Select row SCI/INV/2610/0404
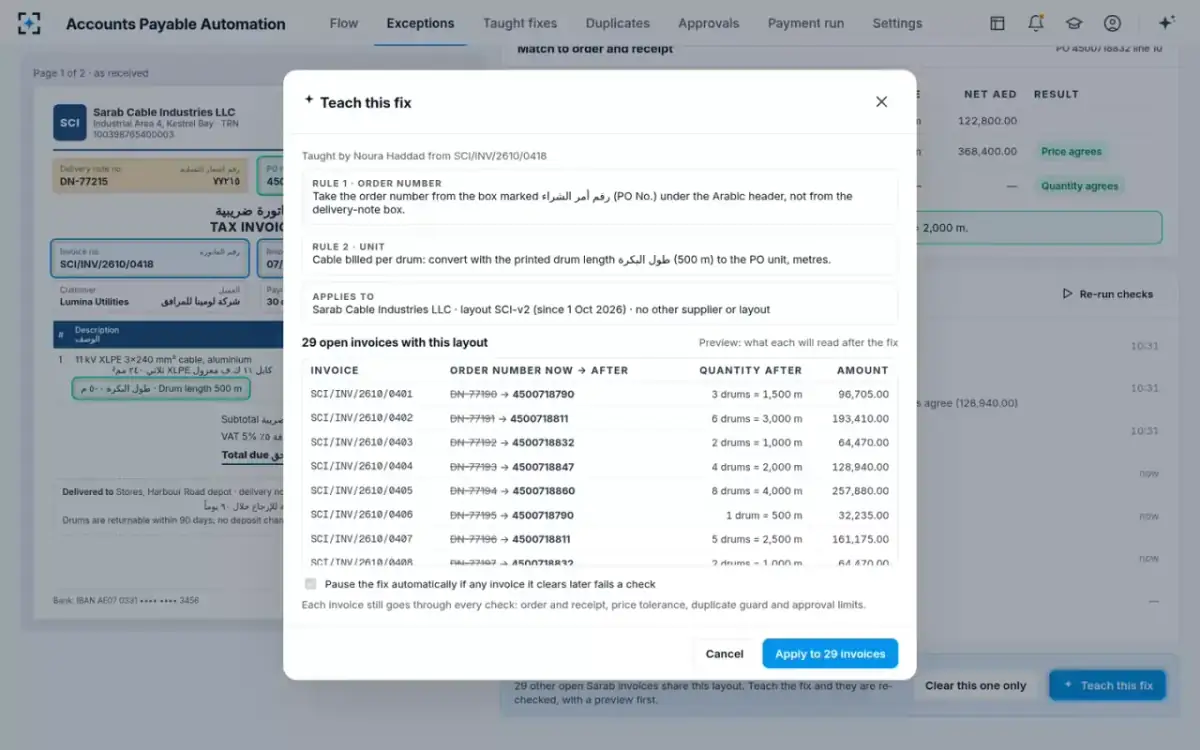 [x=600, y=467]
